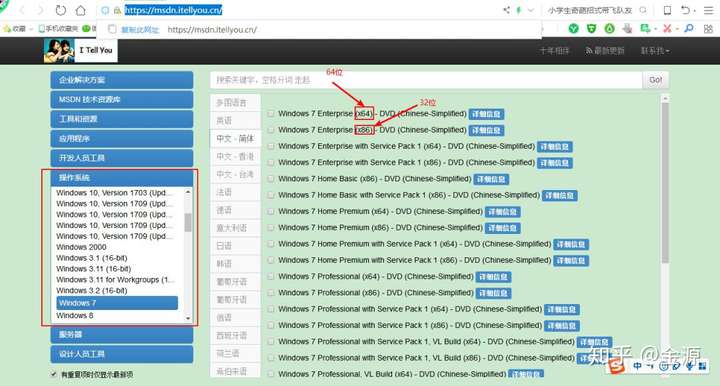Click the hand pointer extension icon
This screenshot has height=386, width=720.
tap(627, 28)
